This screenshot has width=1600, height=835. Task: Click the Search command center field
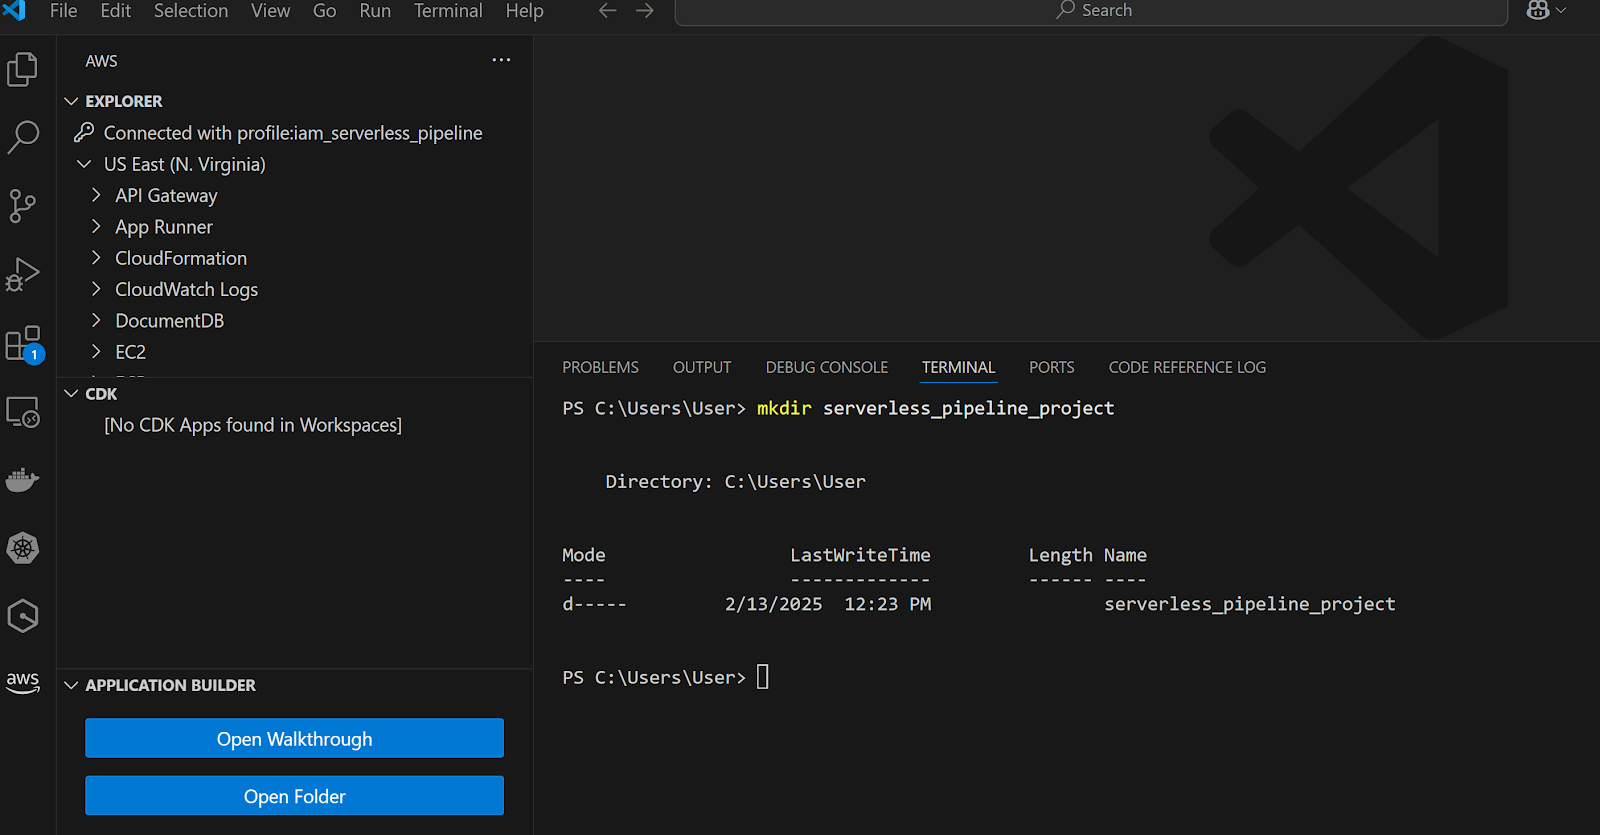[1091, 11]
